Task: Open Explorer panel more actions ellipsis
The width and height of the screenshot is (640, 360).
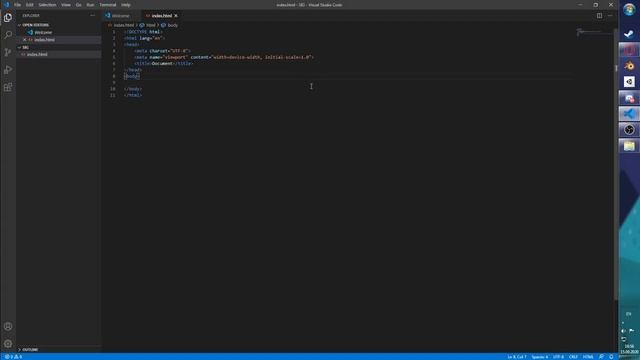Action: pyautogui.click(x=93, y=16)
